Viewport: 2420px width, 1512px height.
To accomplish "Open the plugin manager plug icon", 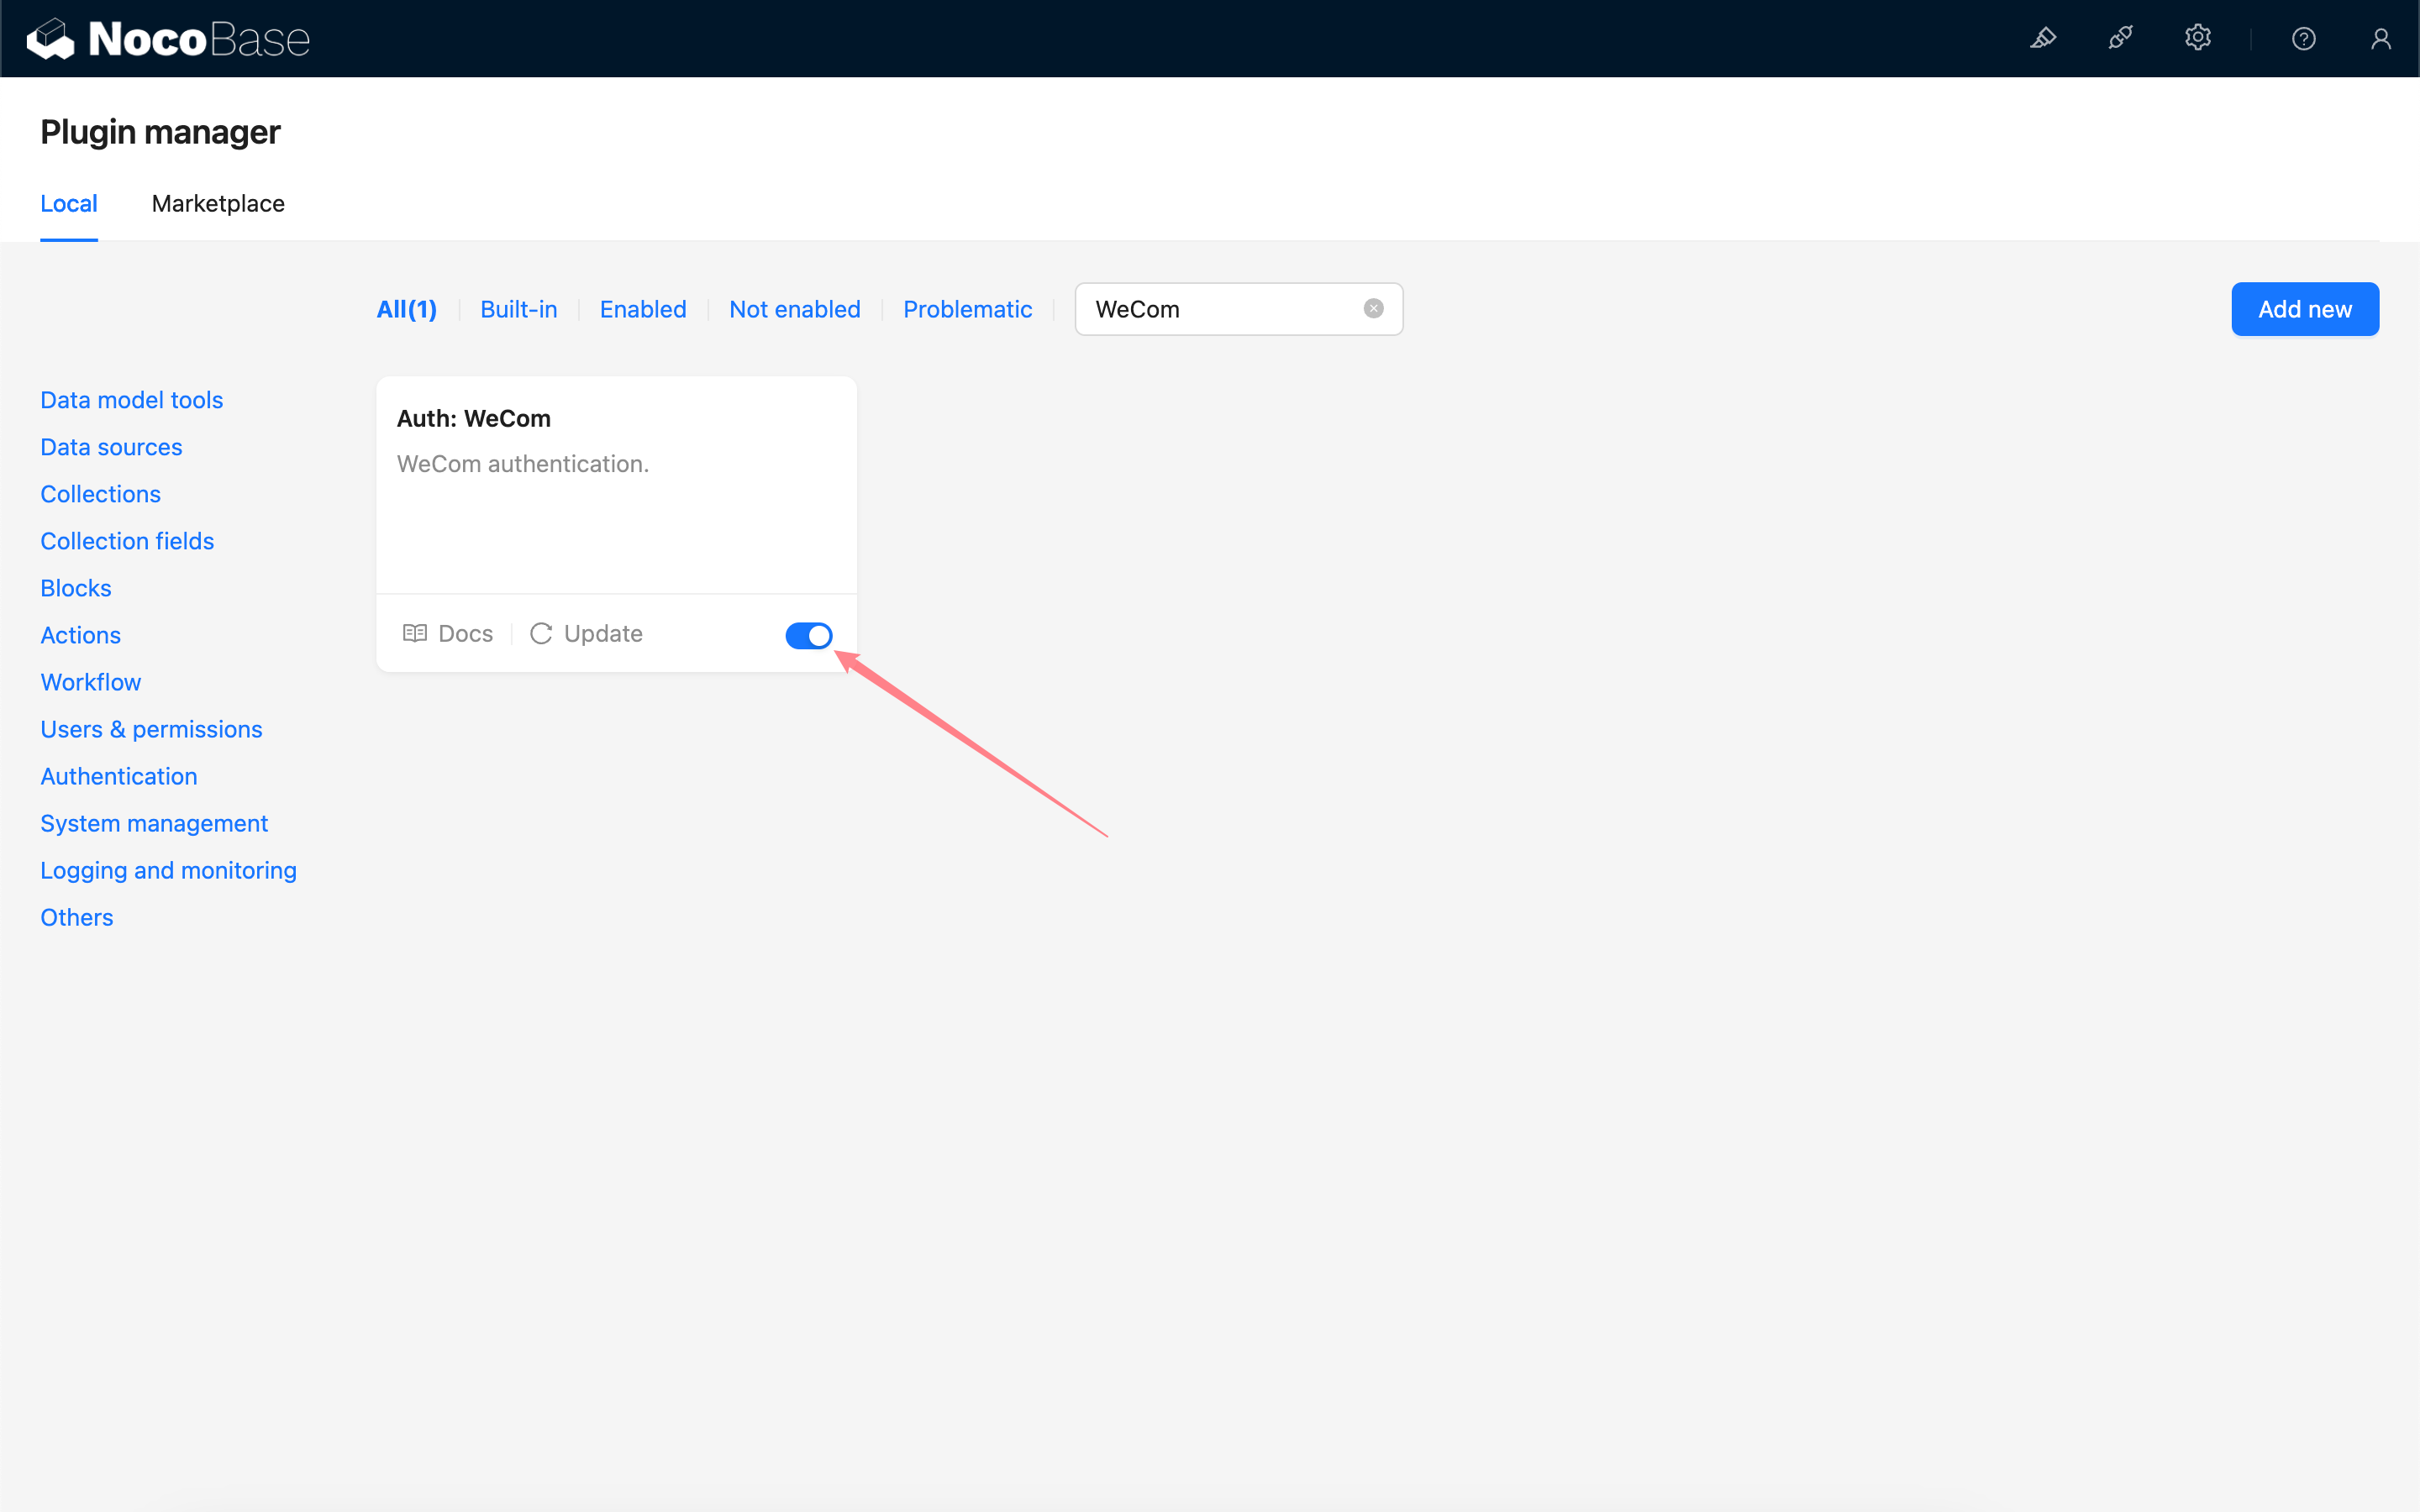I will tap(2120, 39).
